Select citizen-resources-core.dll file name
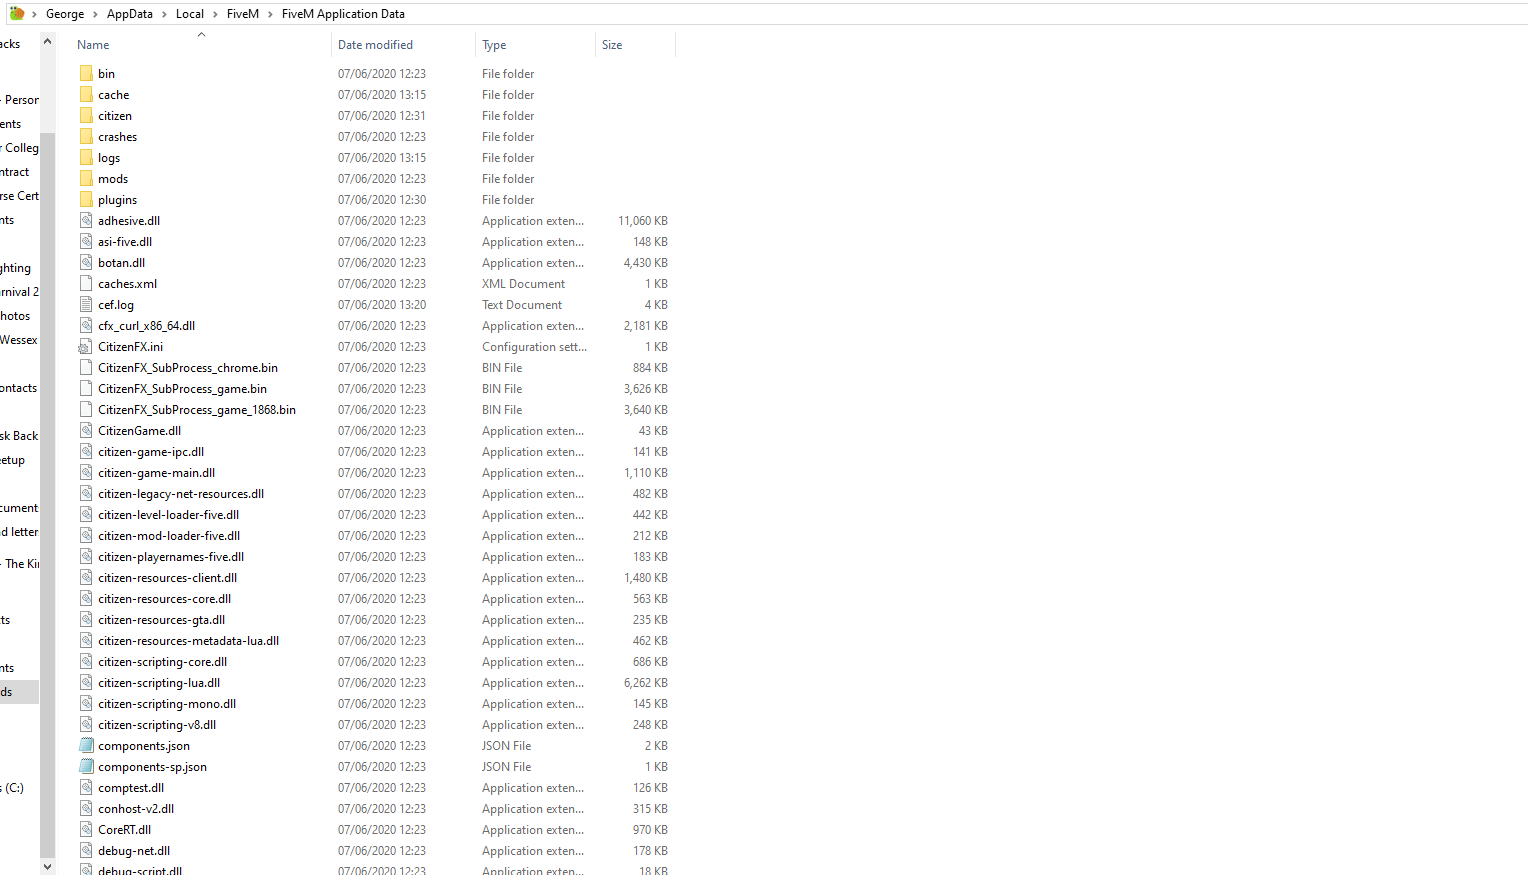This screenshot has width=1528, height=885. click(164, 598)
